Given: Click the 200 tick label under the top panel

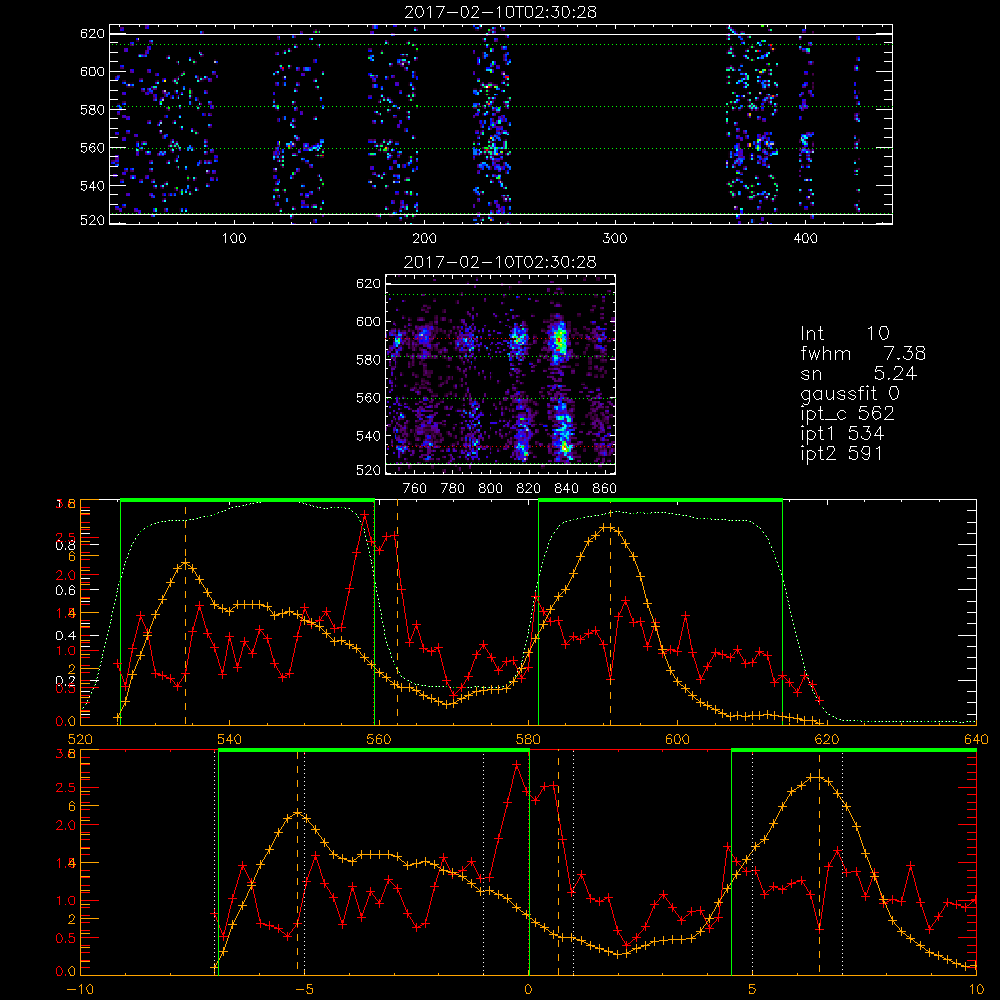Looking at the screenshot, I should (x=424, y=239).
